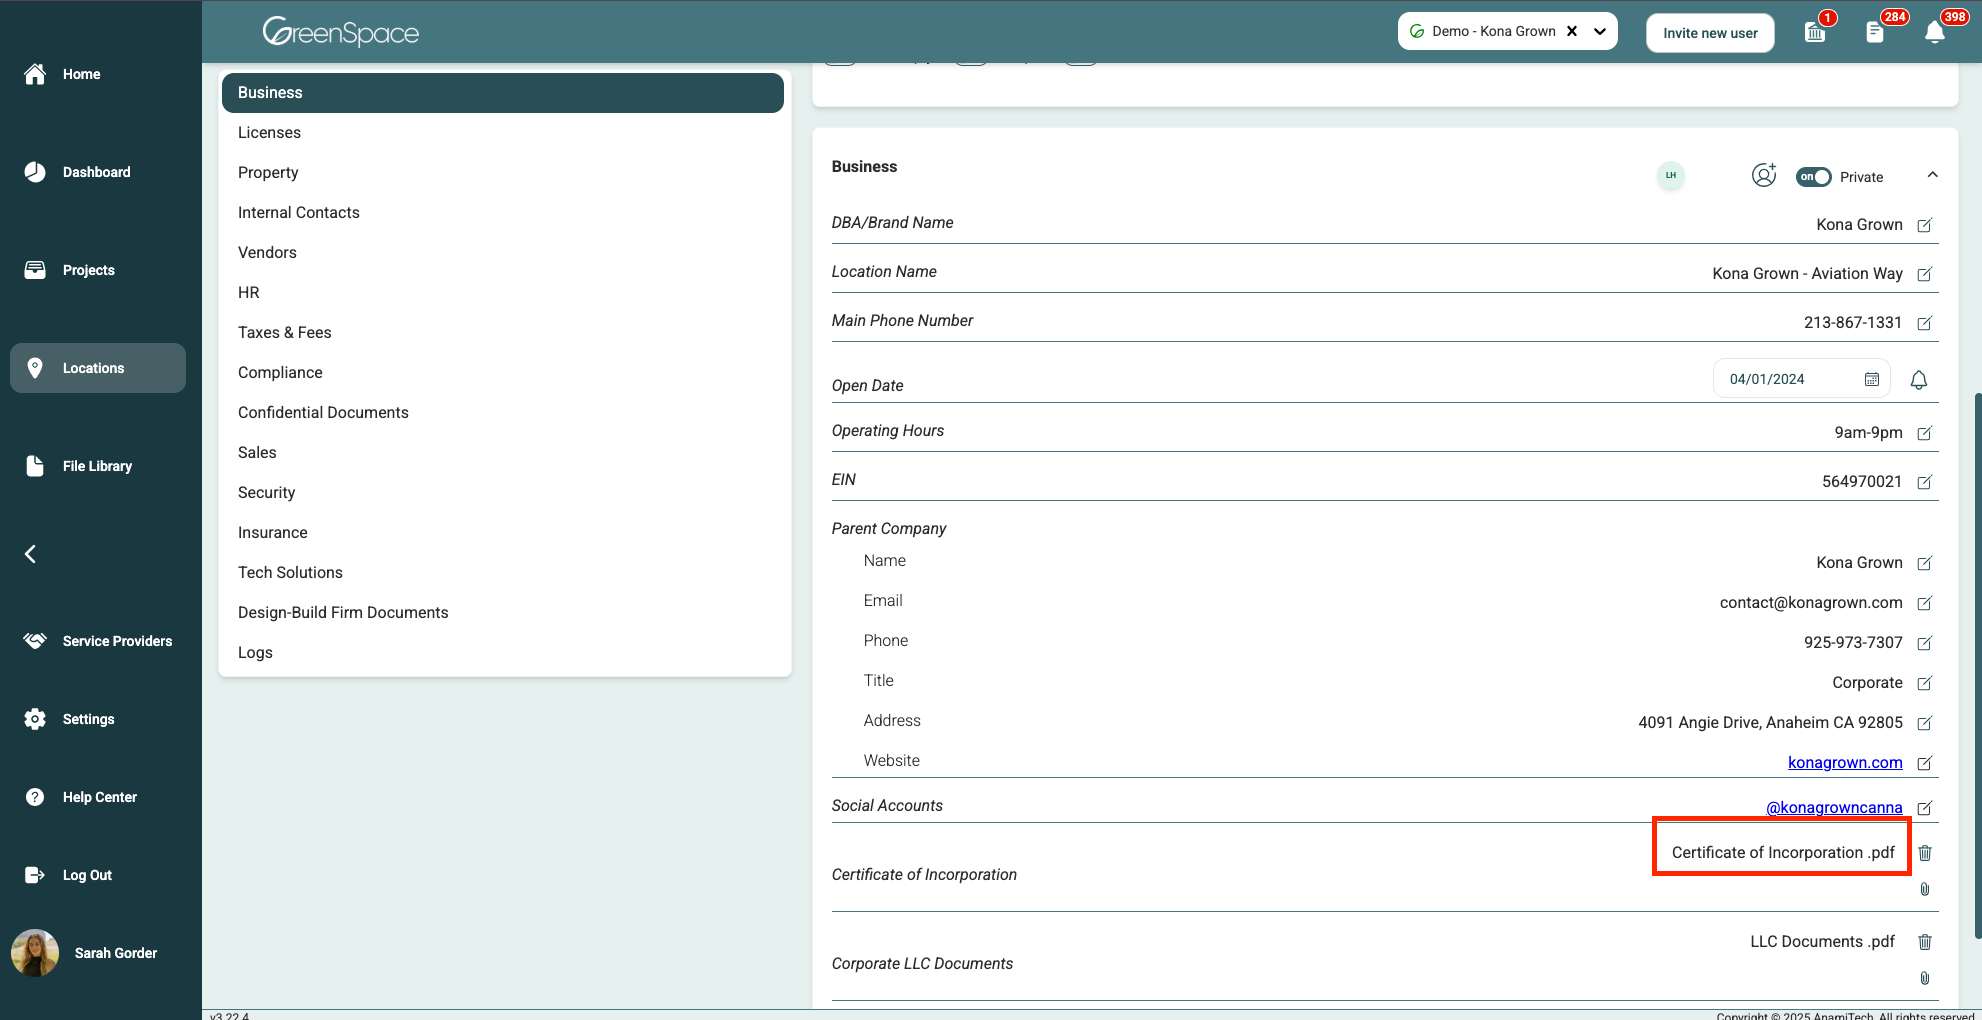Edit the Parent Company Website
This screenshot has height=1020, width=1982.
(x=1925, y=763)
